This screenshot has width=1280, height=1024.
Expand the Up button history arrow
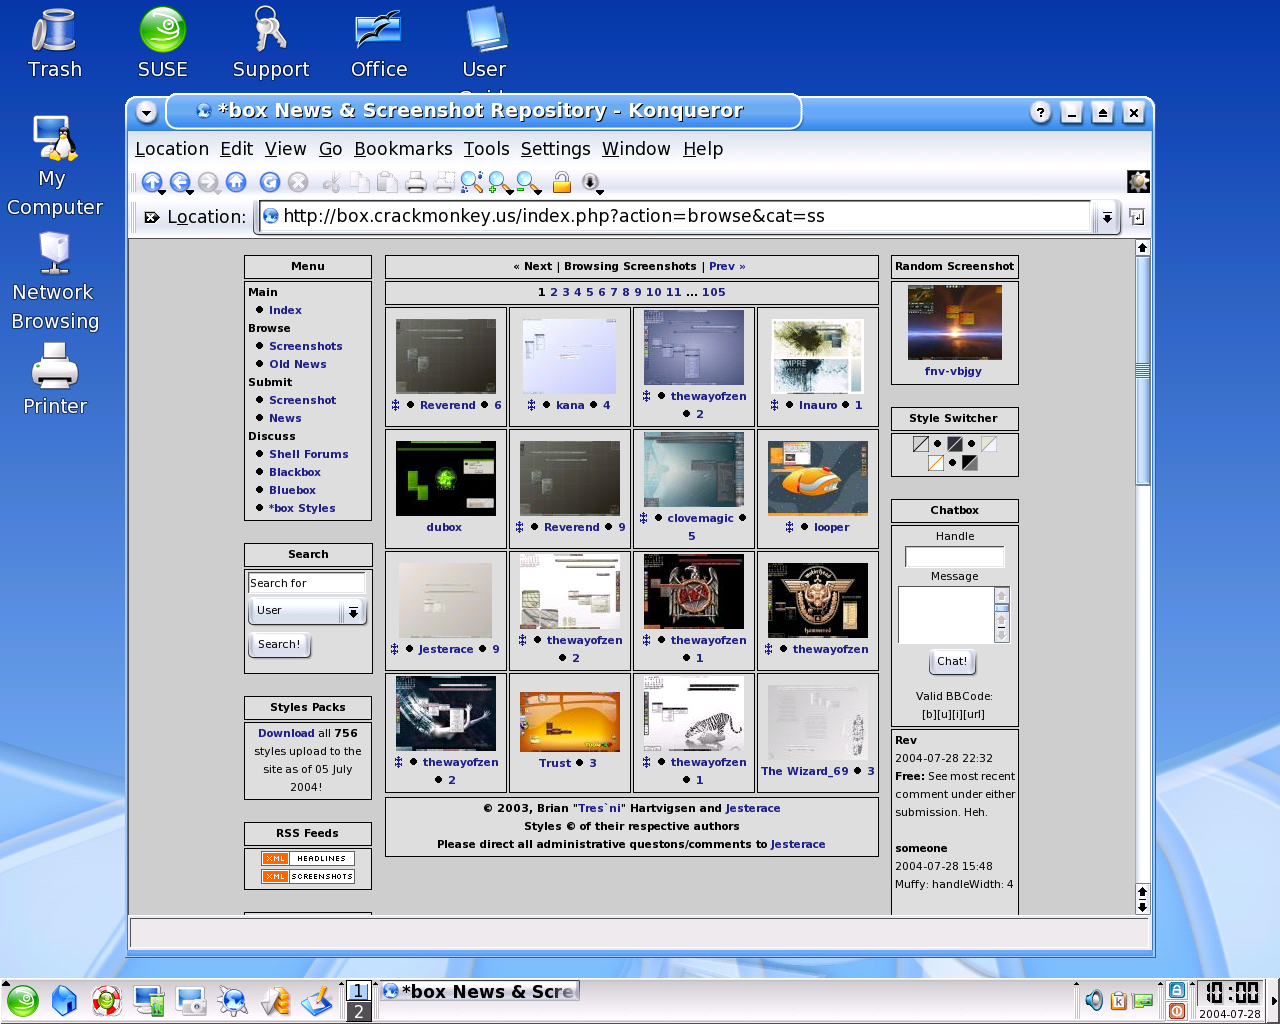tap(162, 192)
